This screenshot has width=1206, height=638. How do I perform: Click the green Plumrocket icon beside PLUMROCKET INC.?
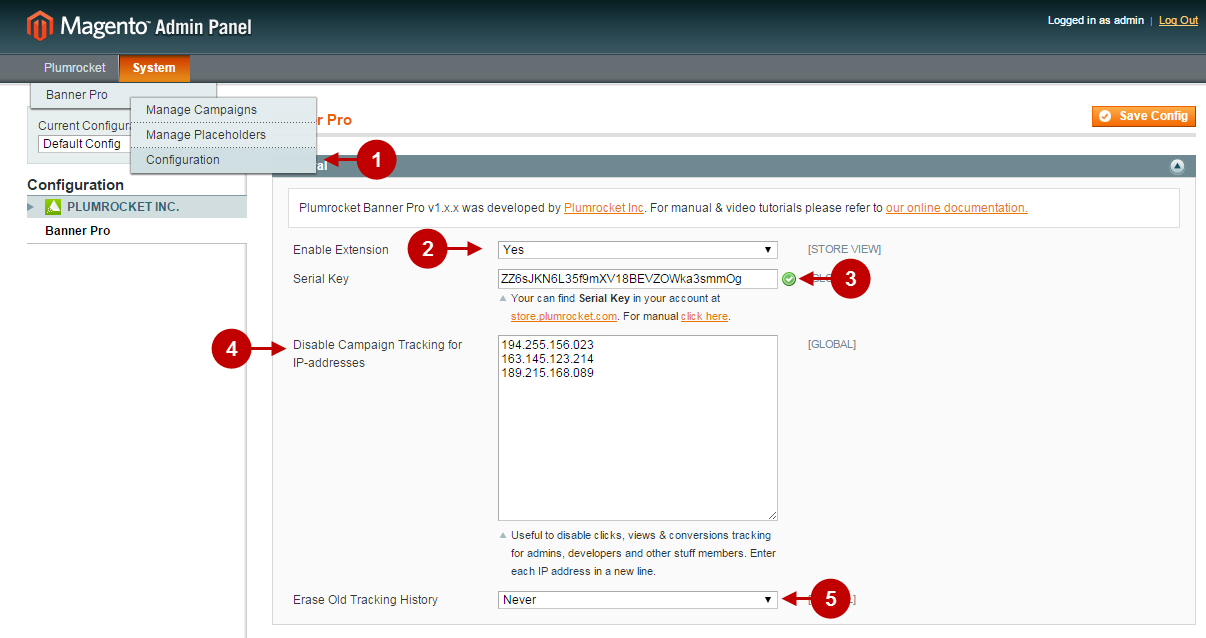click(x=52, y=207)
